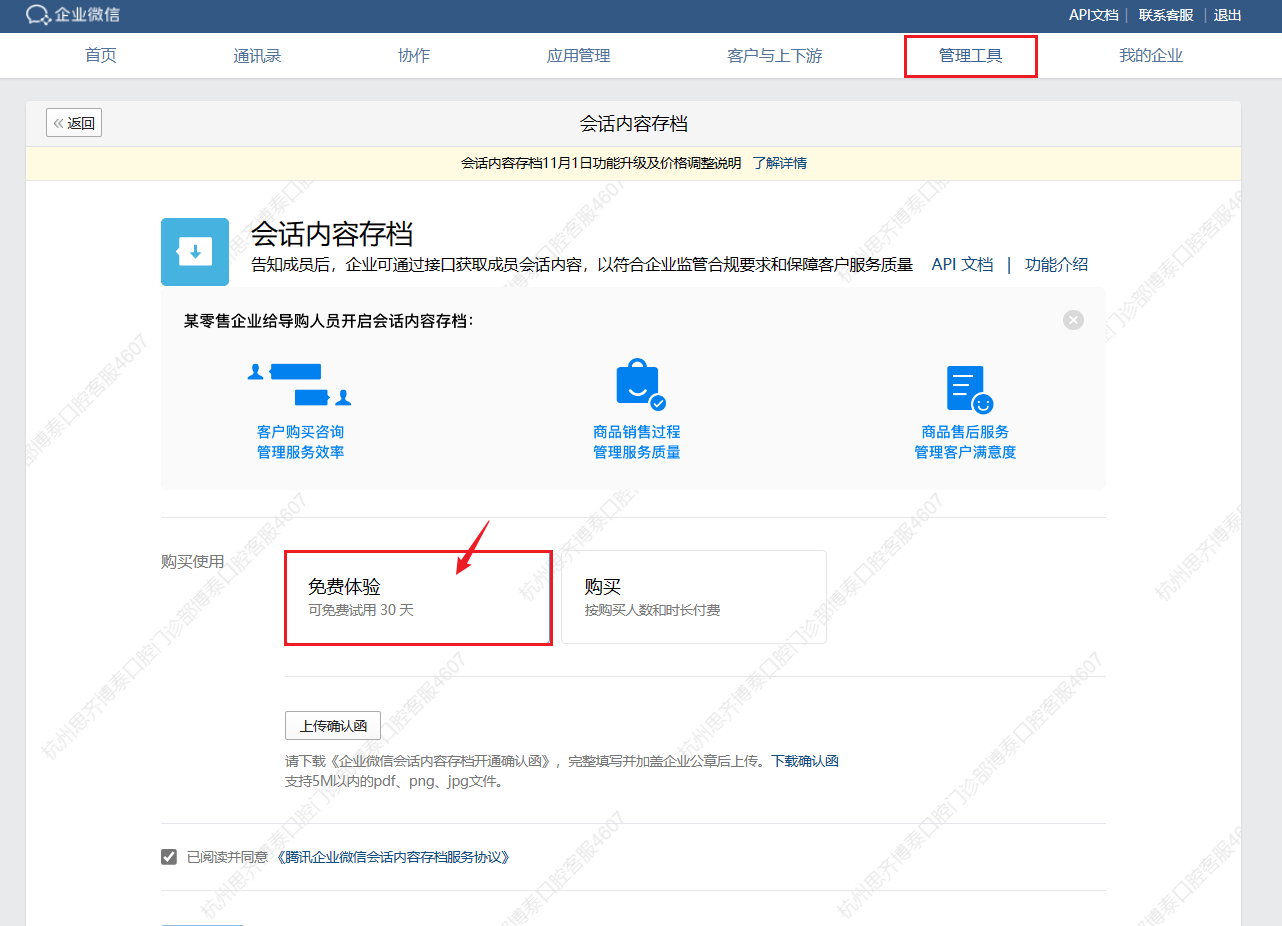Open the 客户与上下游 tab
The height and width of the screenshot is (926, 1282).
[775, 56]
